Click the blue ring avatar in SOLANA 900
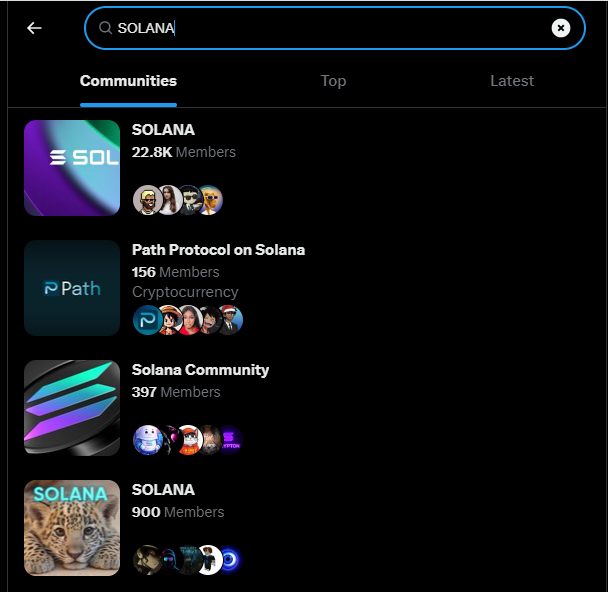 230,559
